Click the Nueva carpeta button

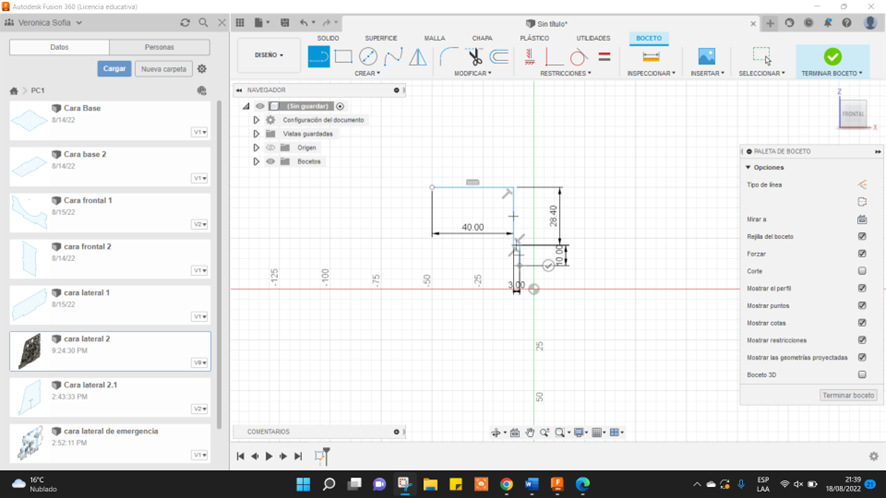(x=164, y=69)
